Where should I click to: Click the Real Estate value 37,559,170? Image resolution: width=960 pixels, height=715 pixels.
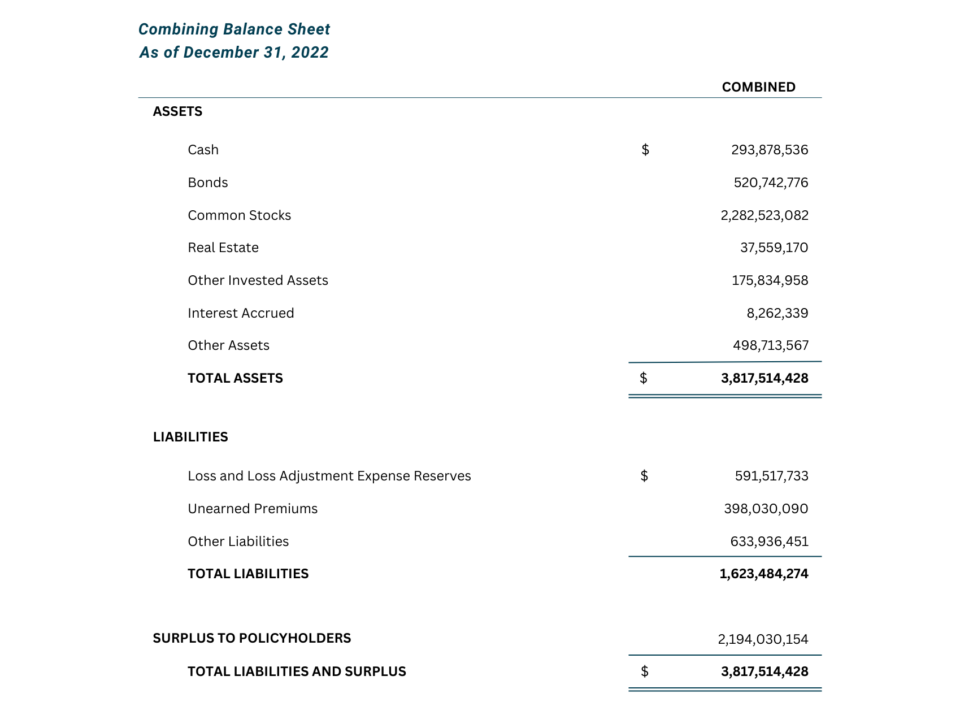tap(774, 248)
